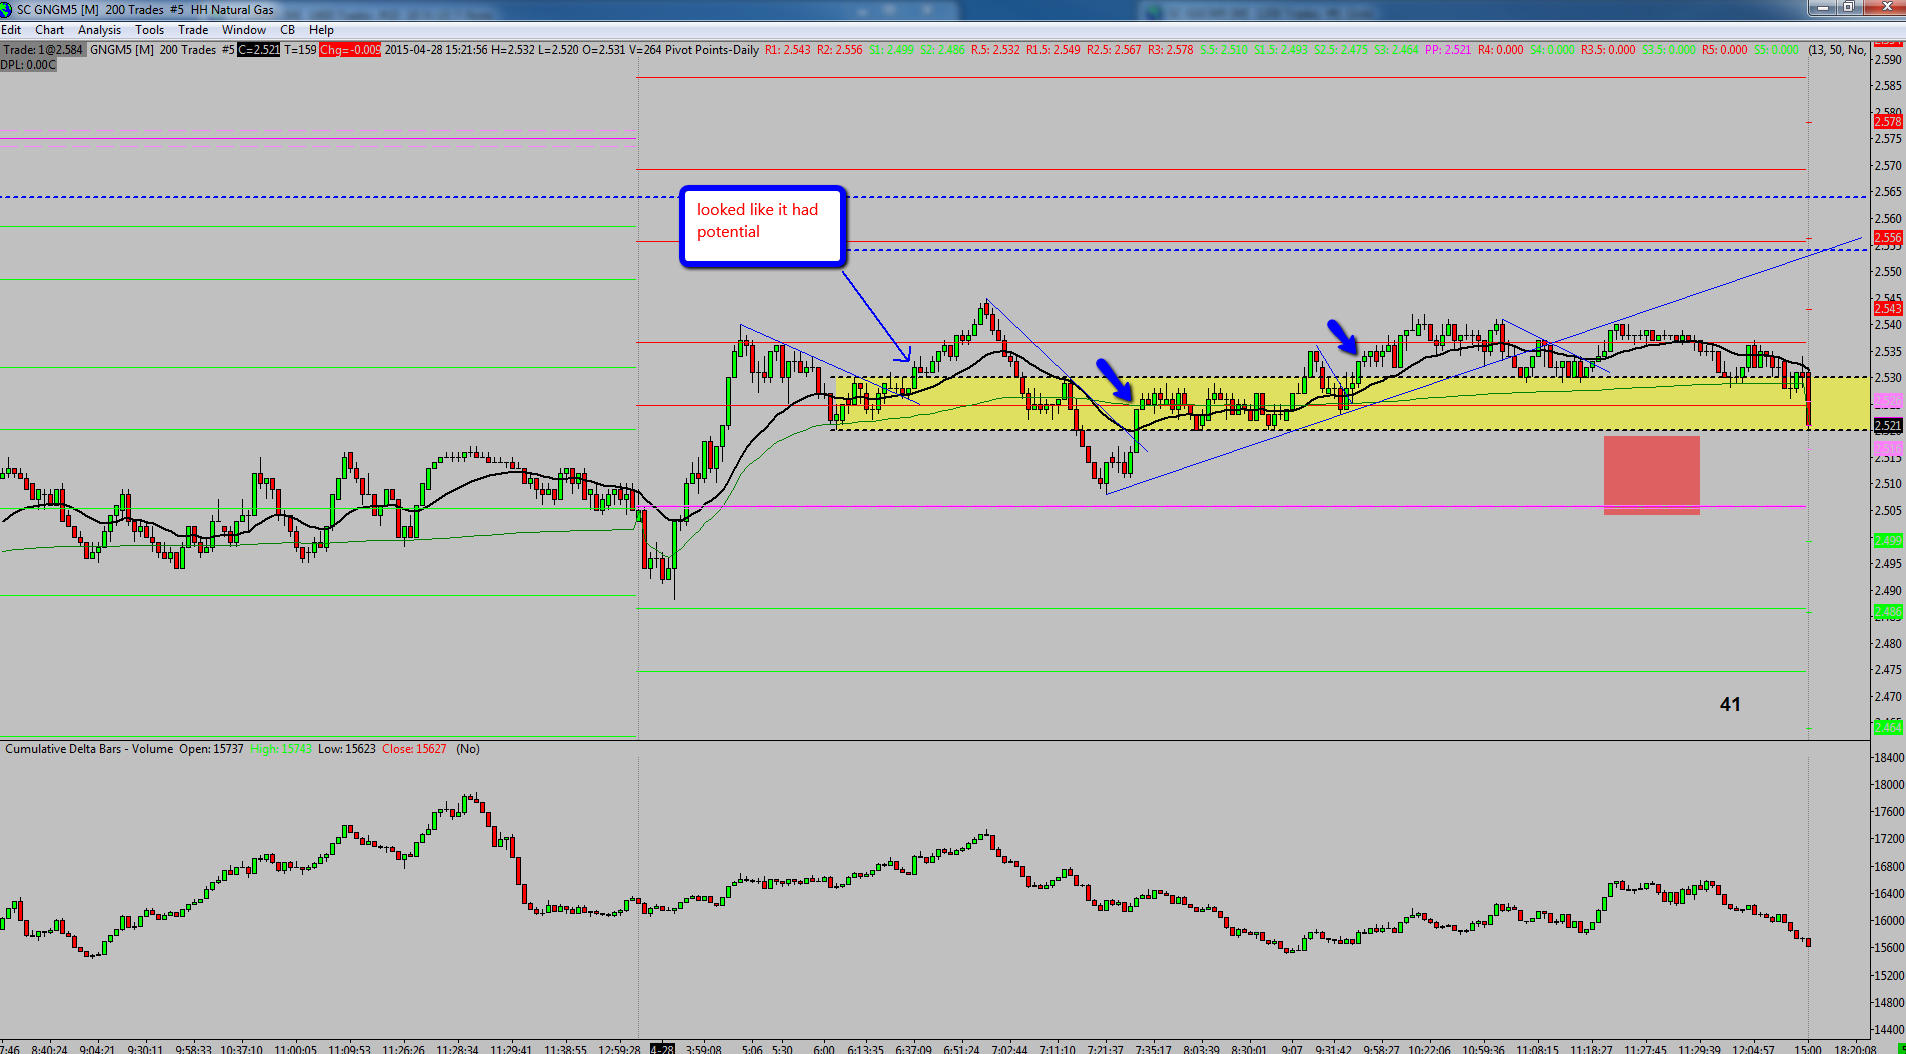
Task: Click the R1: 2.543 pivot value
Action: pos(788,50)
